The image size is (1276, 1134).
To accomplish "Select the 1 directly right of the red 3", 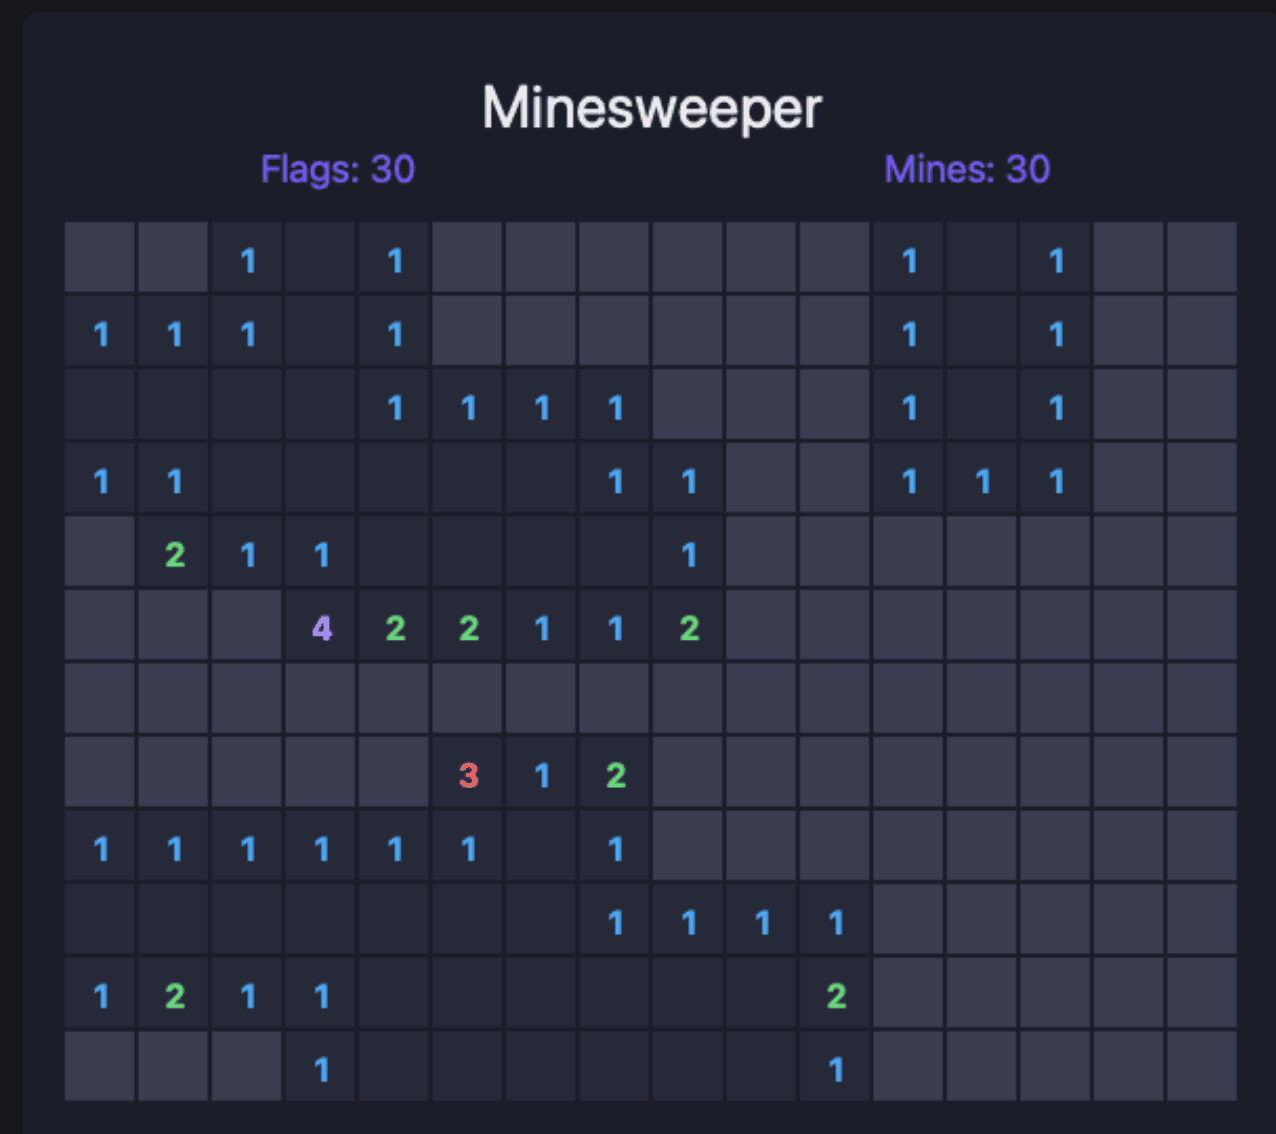I will pos(541,773).
